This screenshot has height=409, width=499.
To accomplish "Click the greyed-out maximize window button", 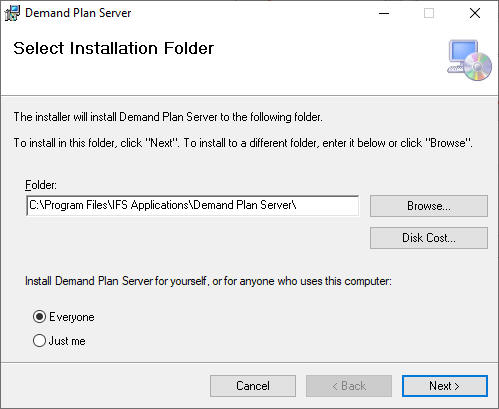I will pos(429,13).
